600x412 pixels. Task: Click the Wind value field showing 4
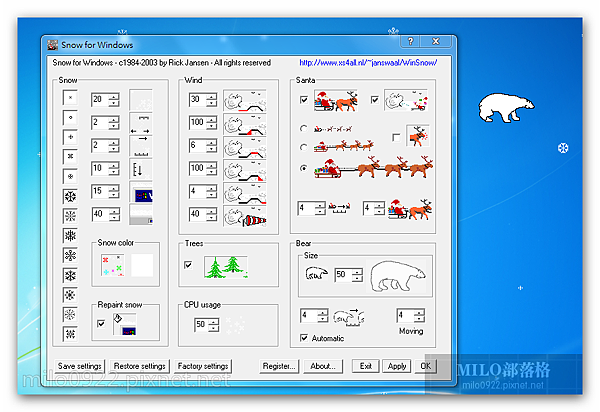[x=197, y=191]
